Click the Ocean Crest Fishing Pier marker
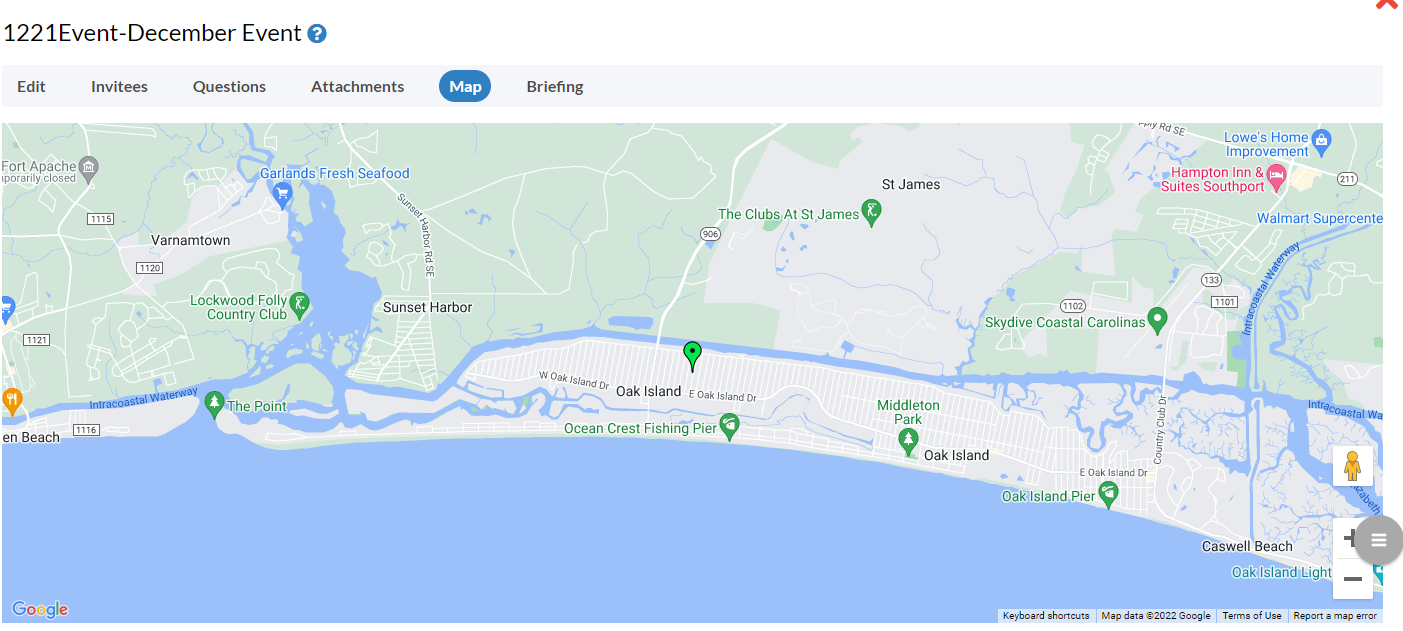Viewport: 1403px width, 631px height. [x=730, y=426]
